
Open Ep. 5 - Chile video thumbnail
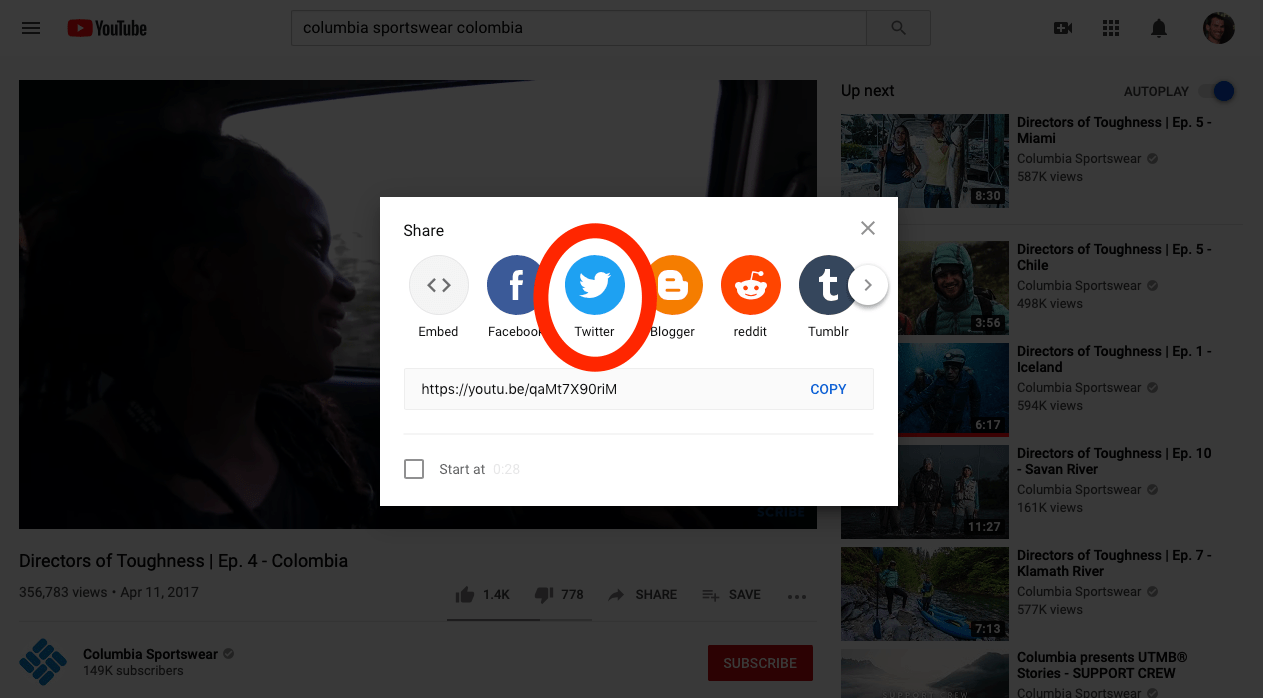tap(925, 288)
